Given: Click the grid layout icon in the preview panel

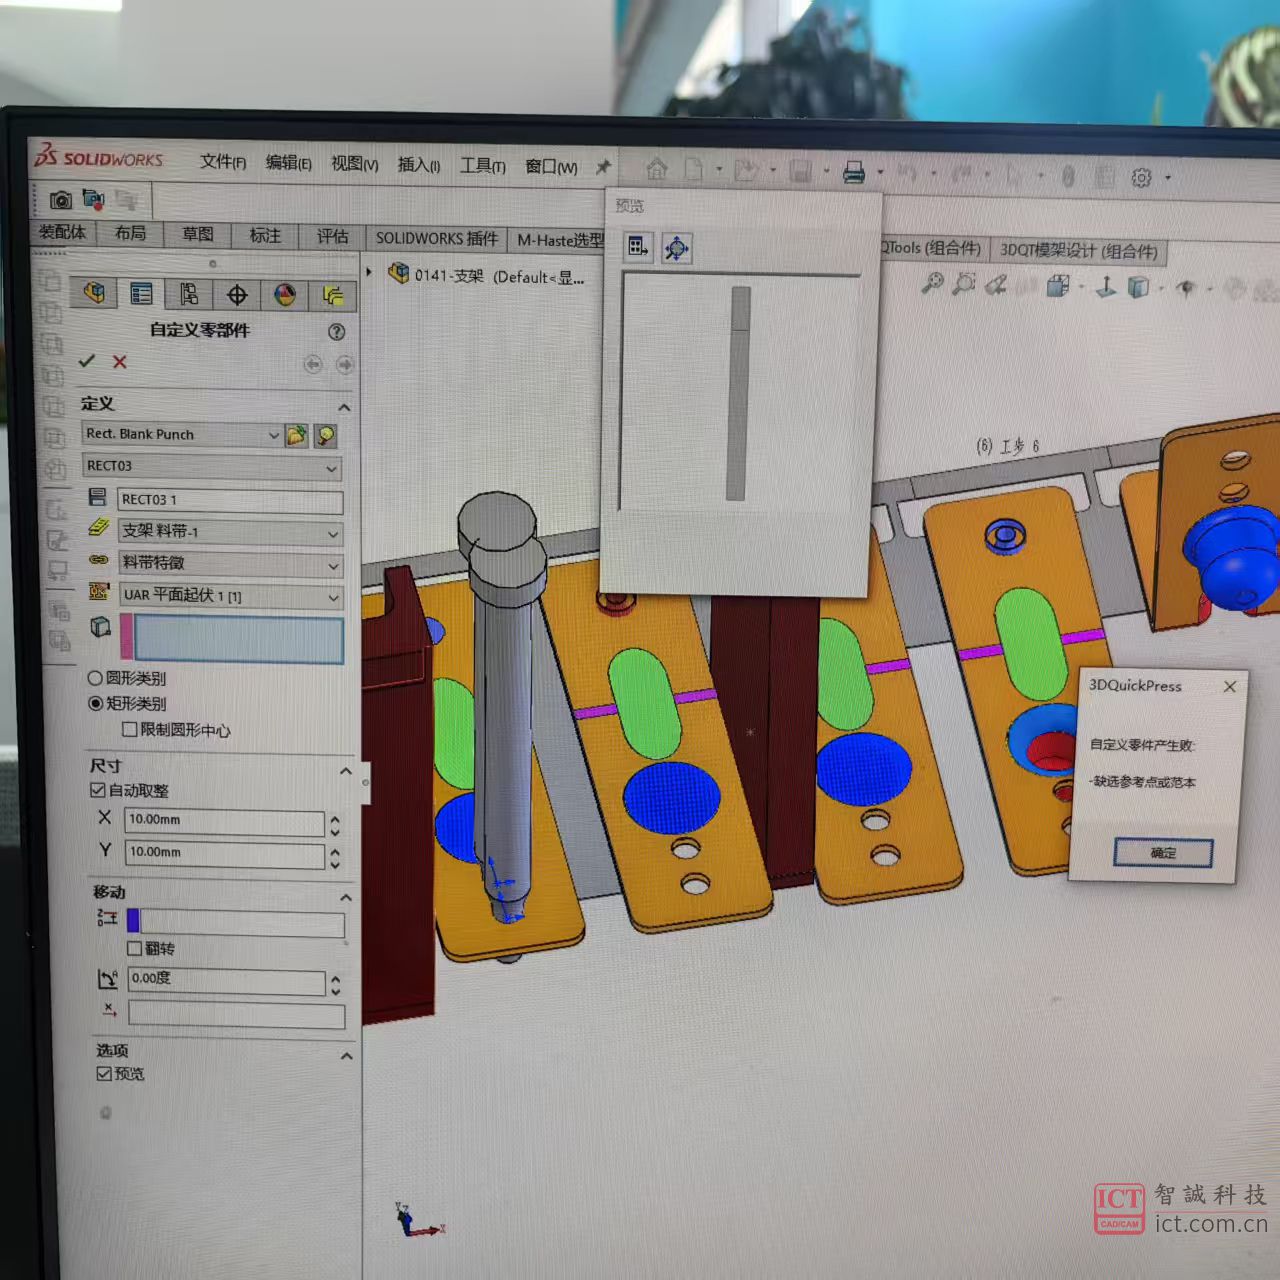Looking at the screenshot, I should click(x=638, y=246).
